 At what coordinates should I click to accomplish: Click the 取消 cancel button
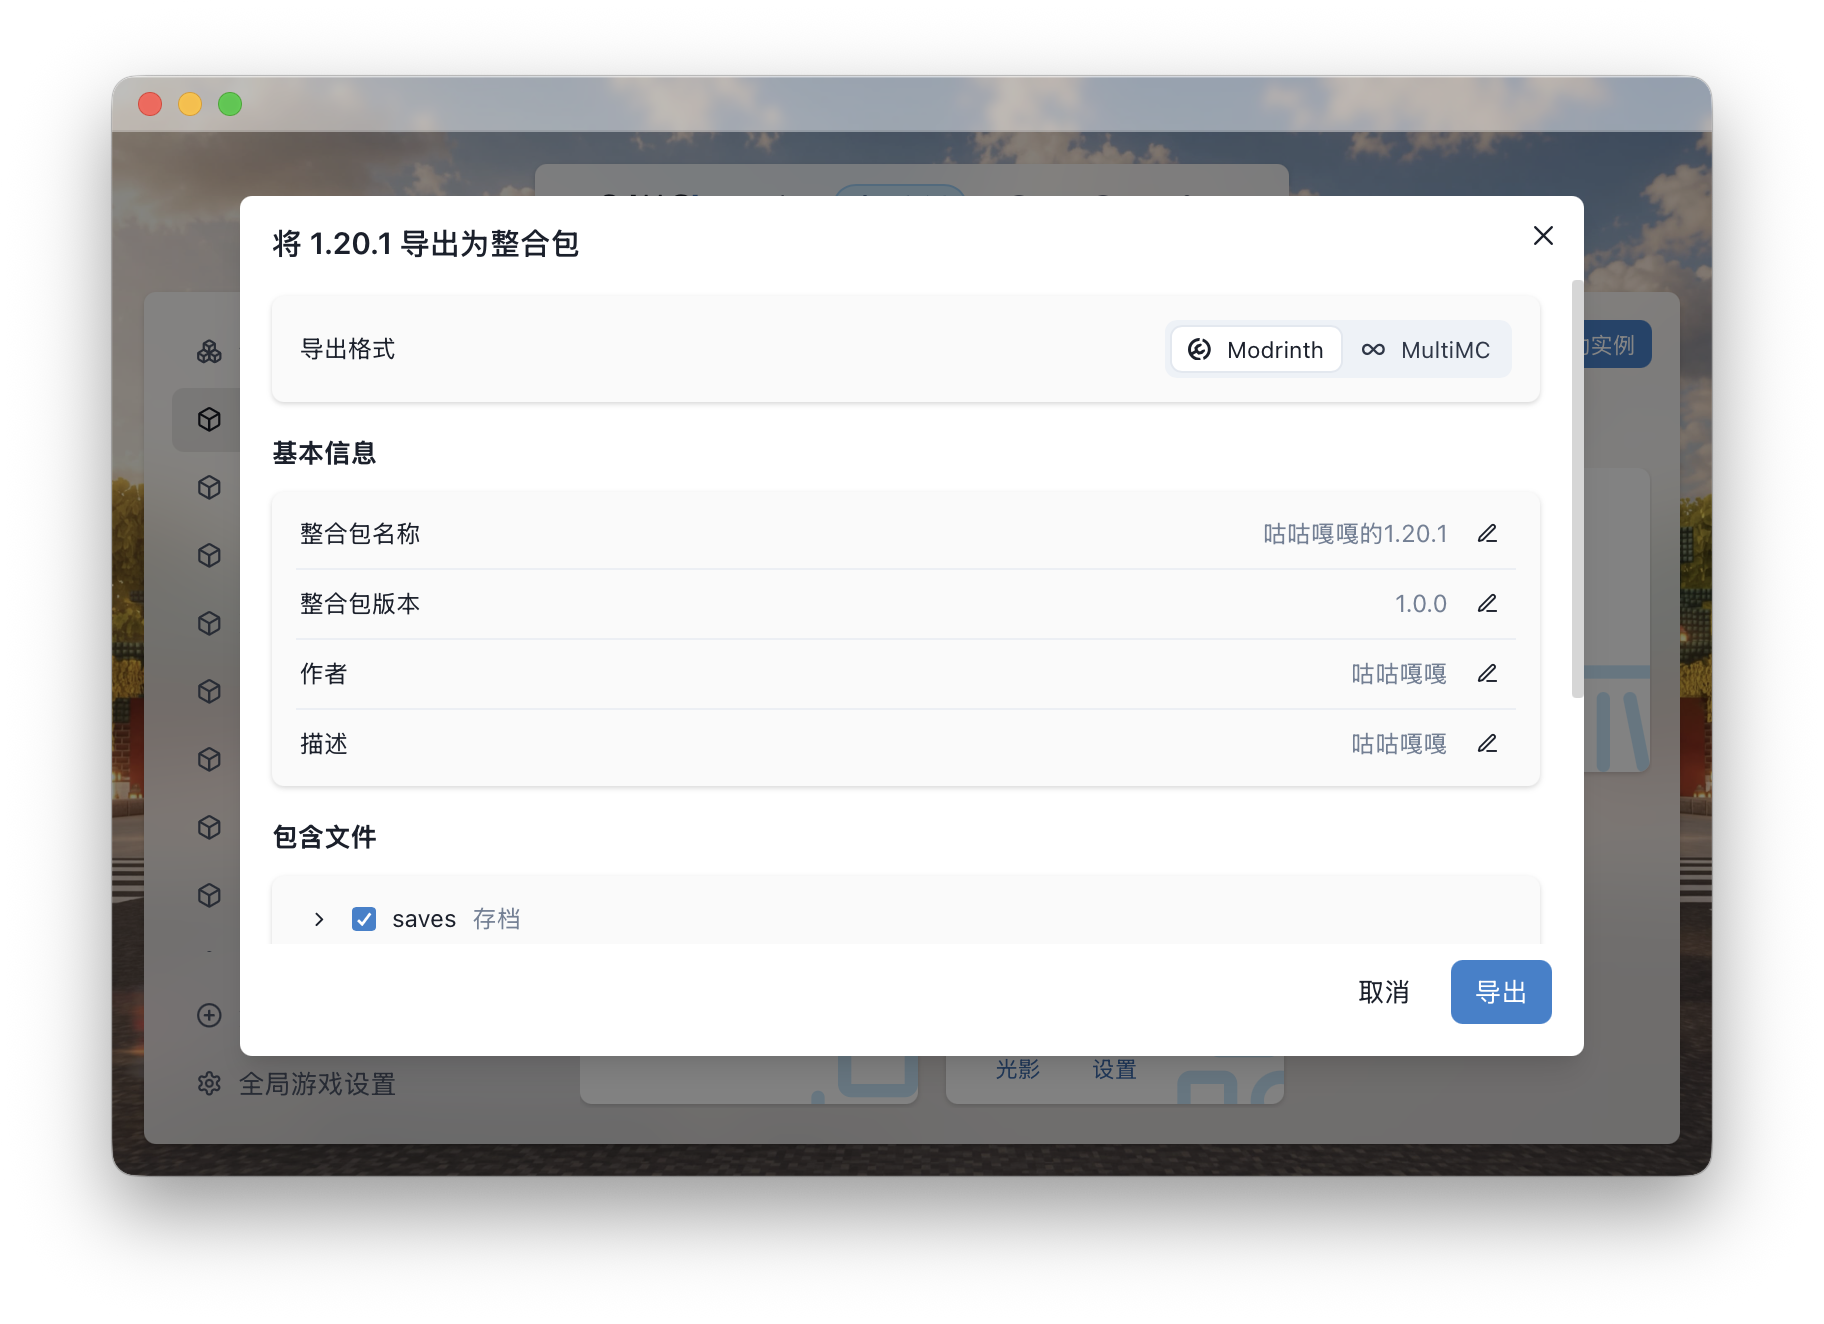[1384, 992]
